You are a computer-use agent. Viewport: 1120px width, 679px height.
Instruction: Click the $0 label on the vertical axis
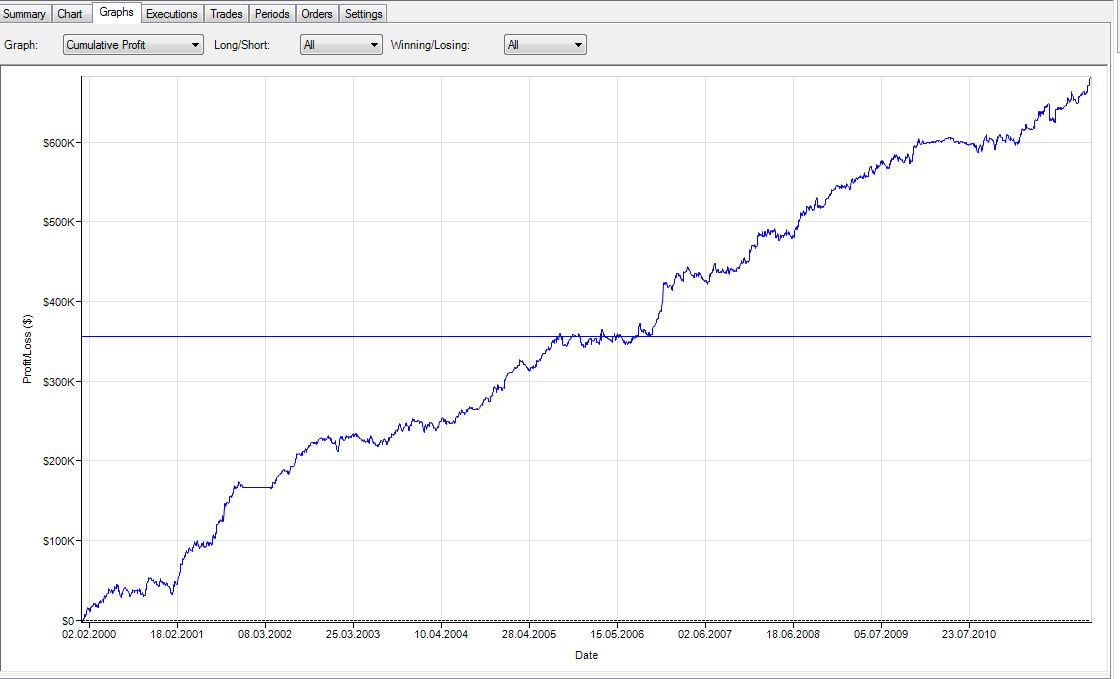[66, 620]
